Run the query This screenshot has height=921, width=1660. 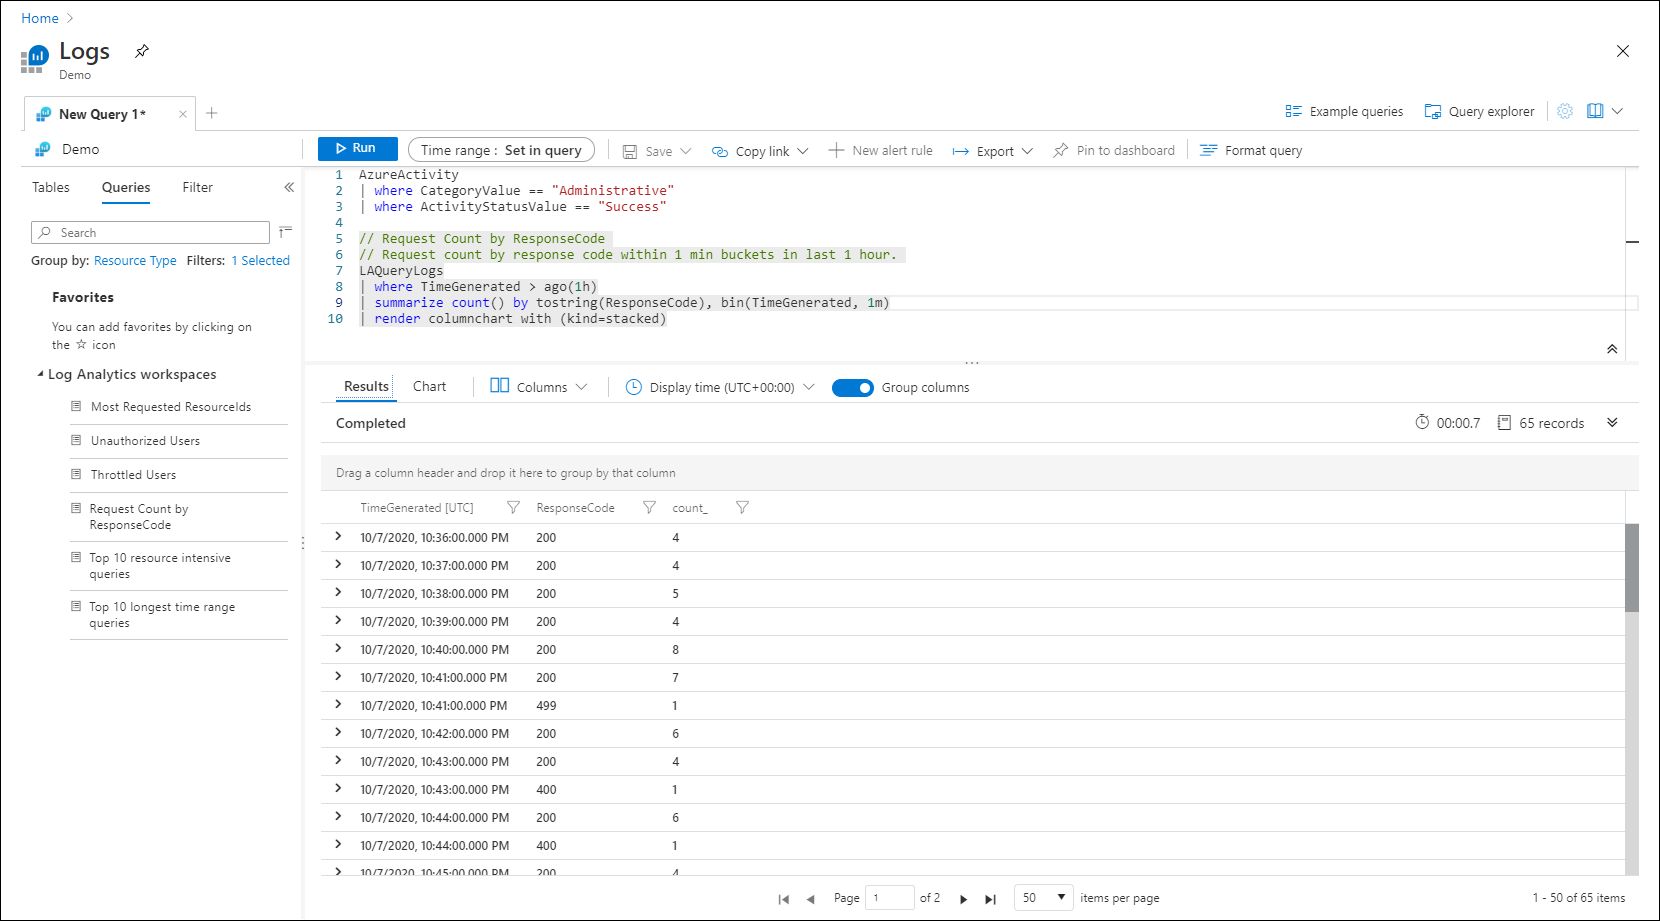coord(357,148)
